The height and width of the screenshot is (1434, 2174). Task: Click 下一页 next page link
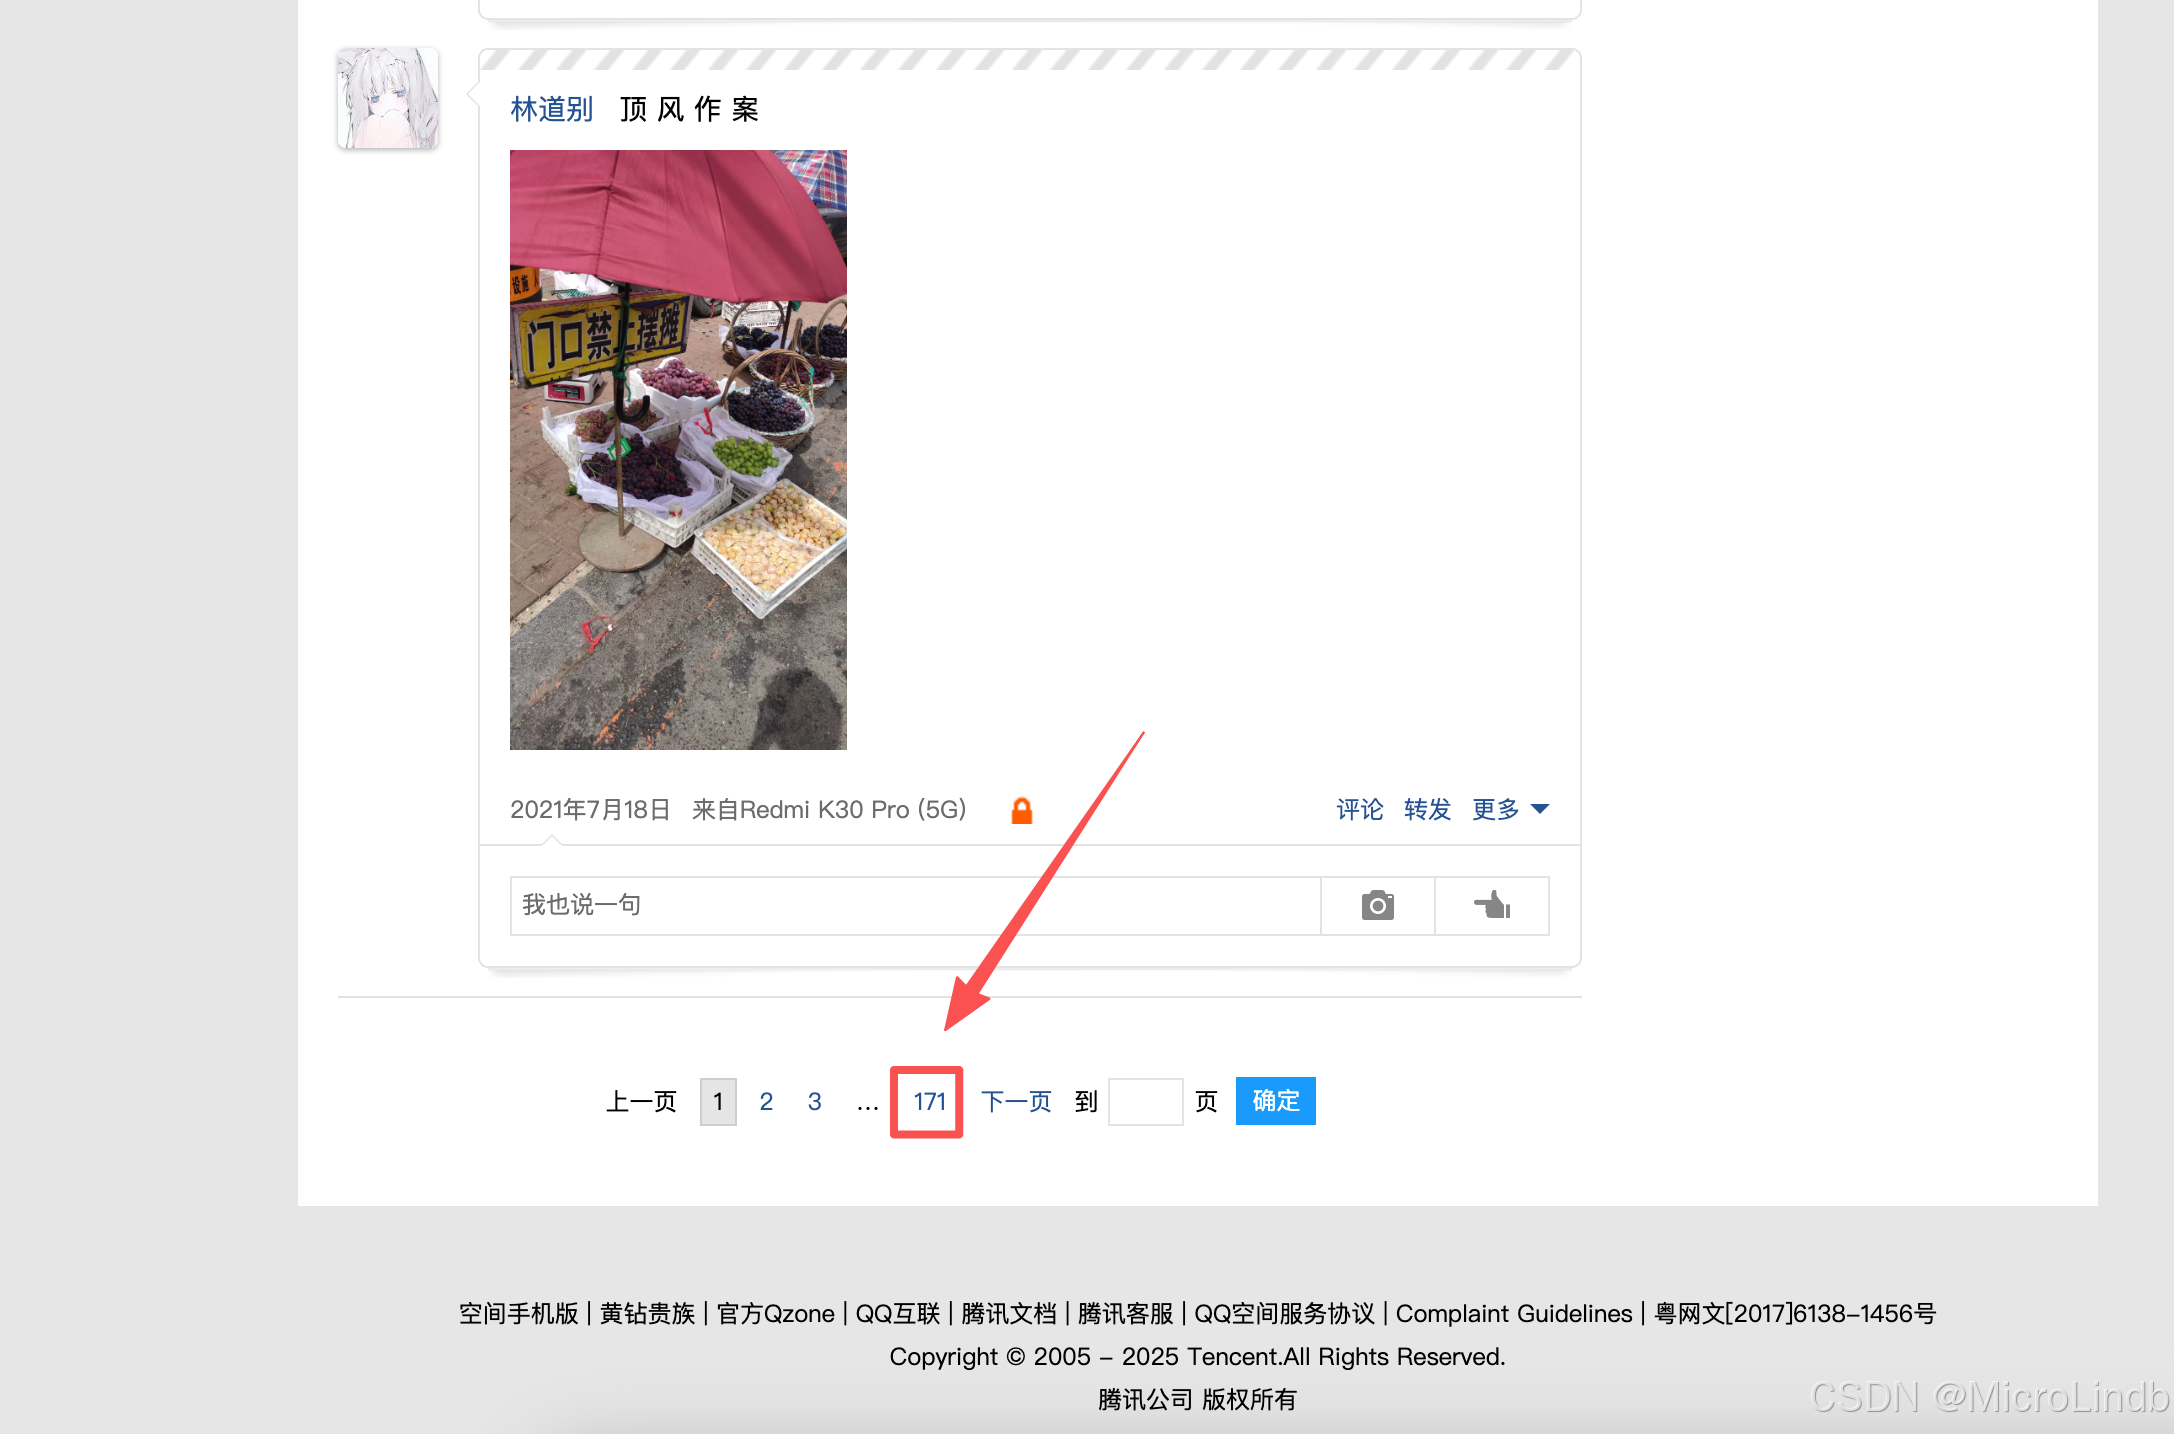tap(1016, 1102)
